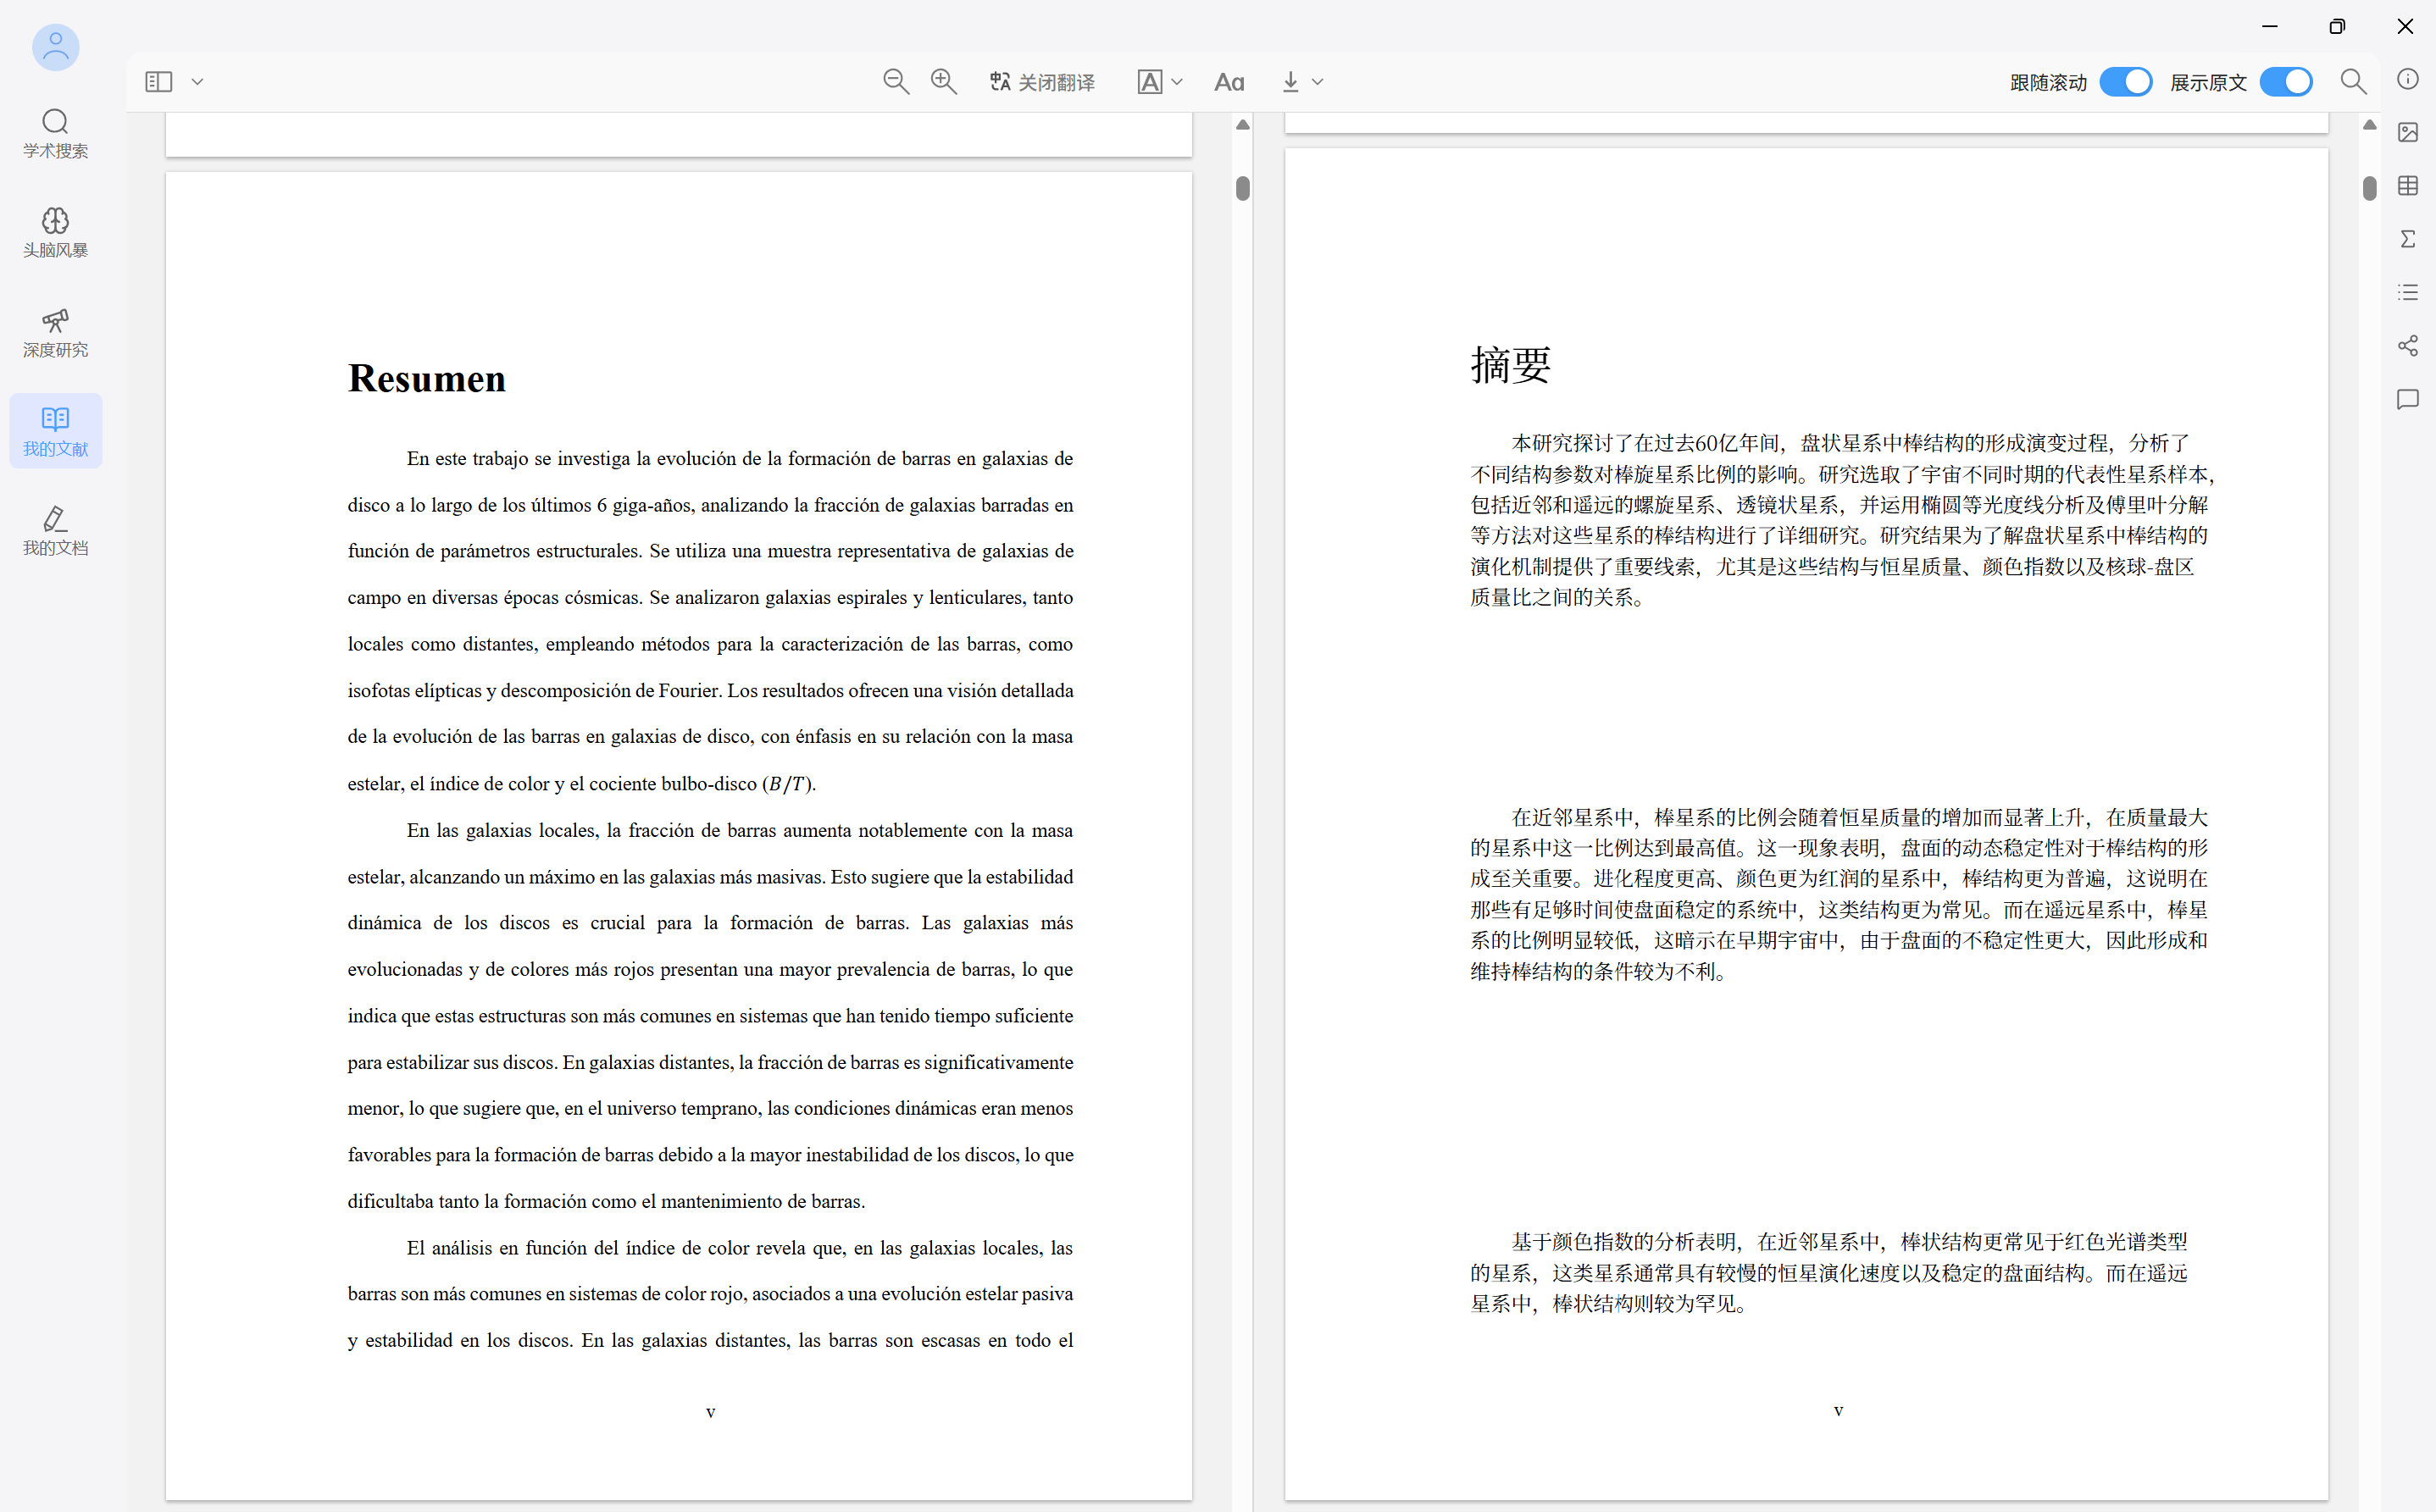The width and height of the screenshot is (2436, 1512).
Task: Toggle 跟随滚动 sync scrolling switch
Action: 2126,82
